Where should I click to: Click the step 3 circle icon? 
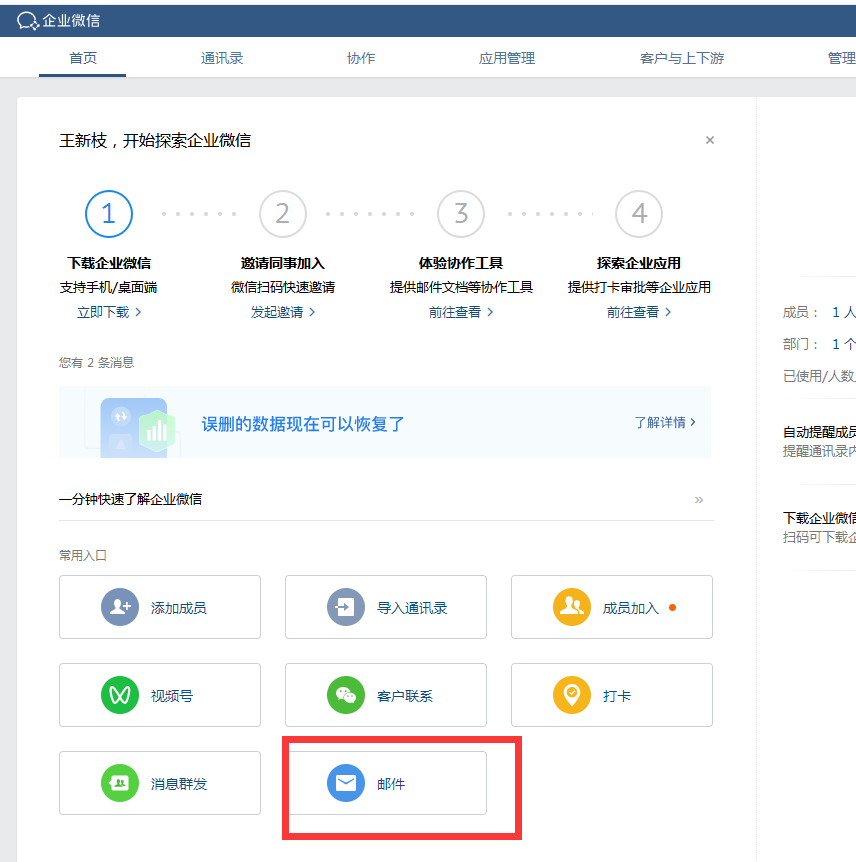point(461,214)
